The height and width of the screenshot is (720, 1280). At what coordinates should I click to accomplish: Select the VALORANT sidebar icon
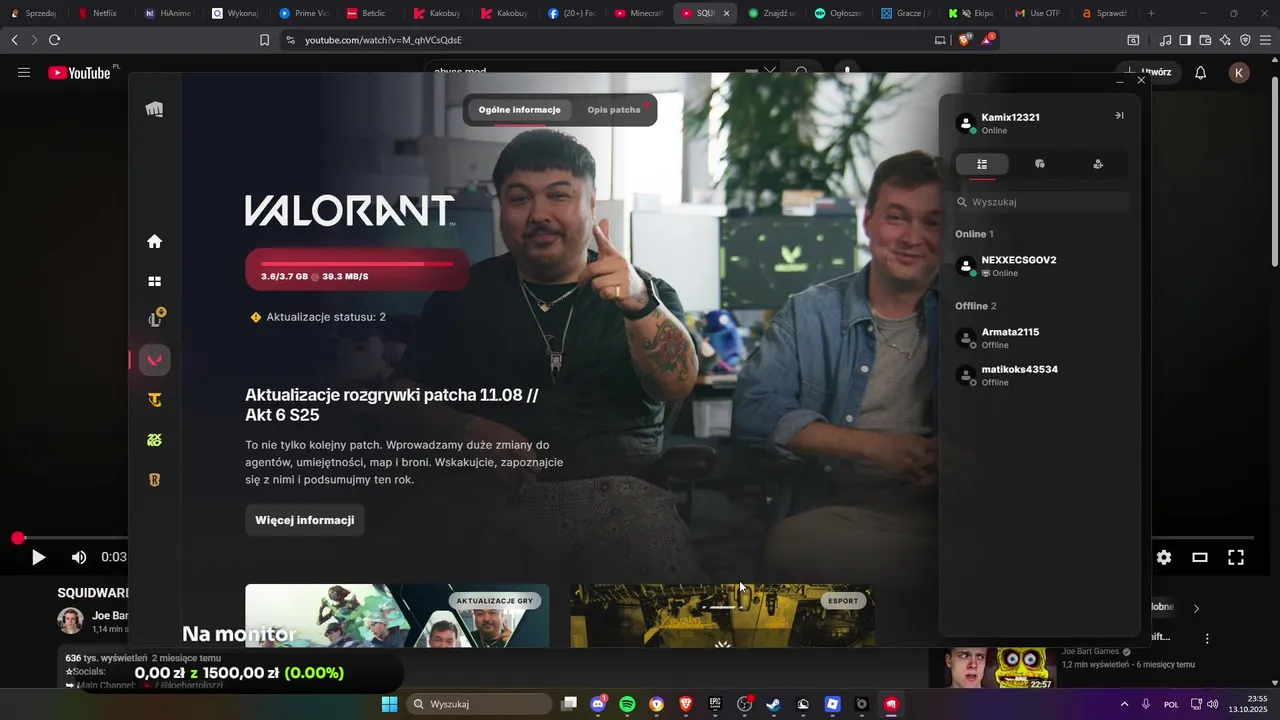(155, 360)
